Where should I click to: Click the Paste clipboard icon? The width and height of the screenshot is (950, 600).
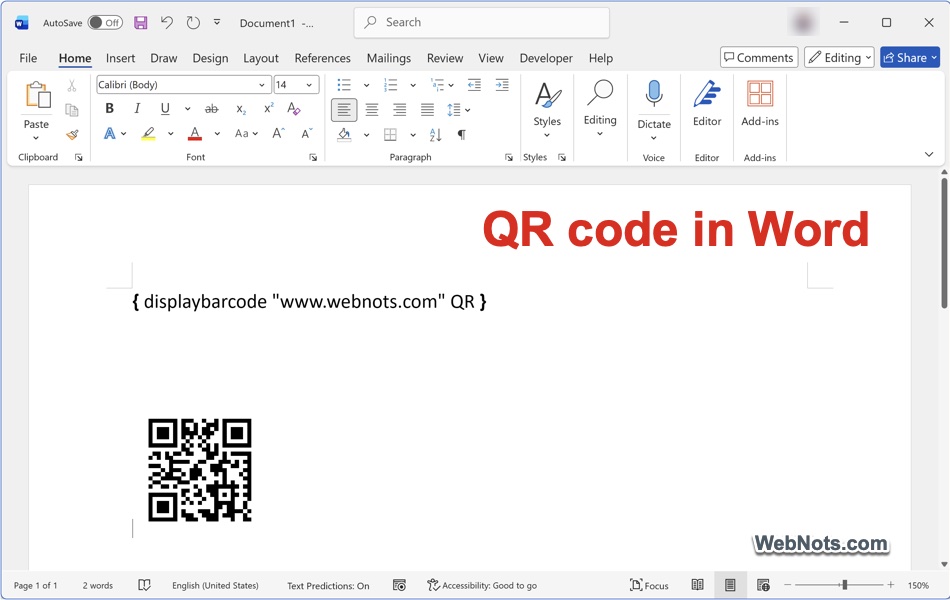[36, 96]
